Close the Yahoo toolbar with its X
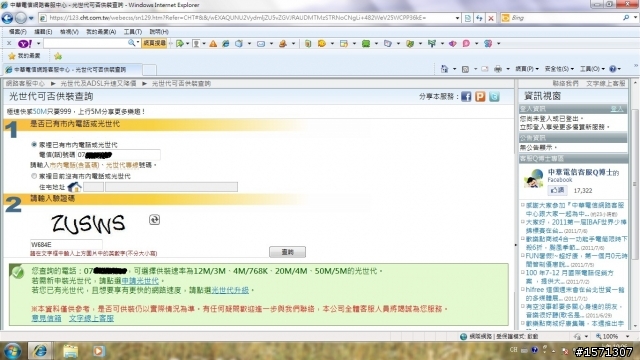The width and height of the screenshot is (640, 360). [9, 43]
